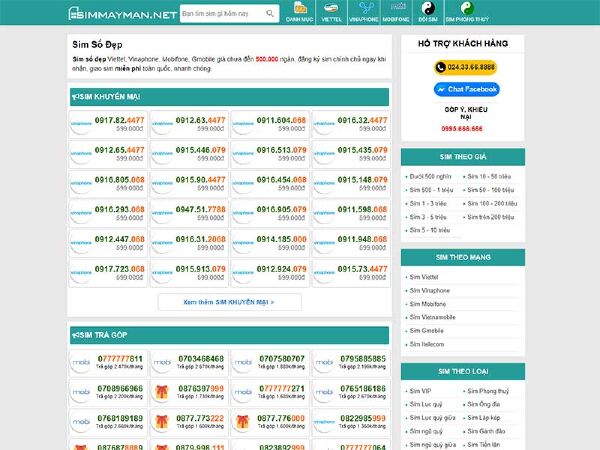This screenshot has height=450, width=600.
Task: Open Sim Gmobile network link
Action: click(427, 331)
